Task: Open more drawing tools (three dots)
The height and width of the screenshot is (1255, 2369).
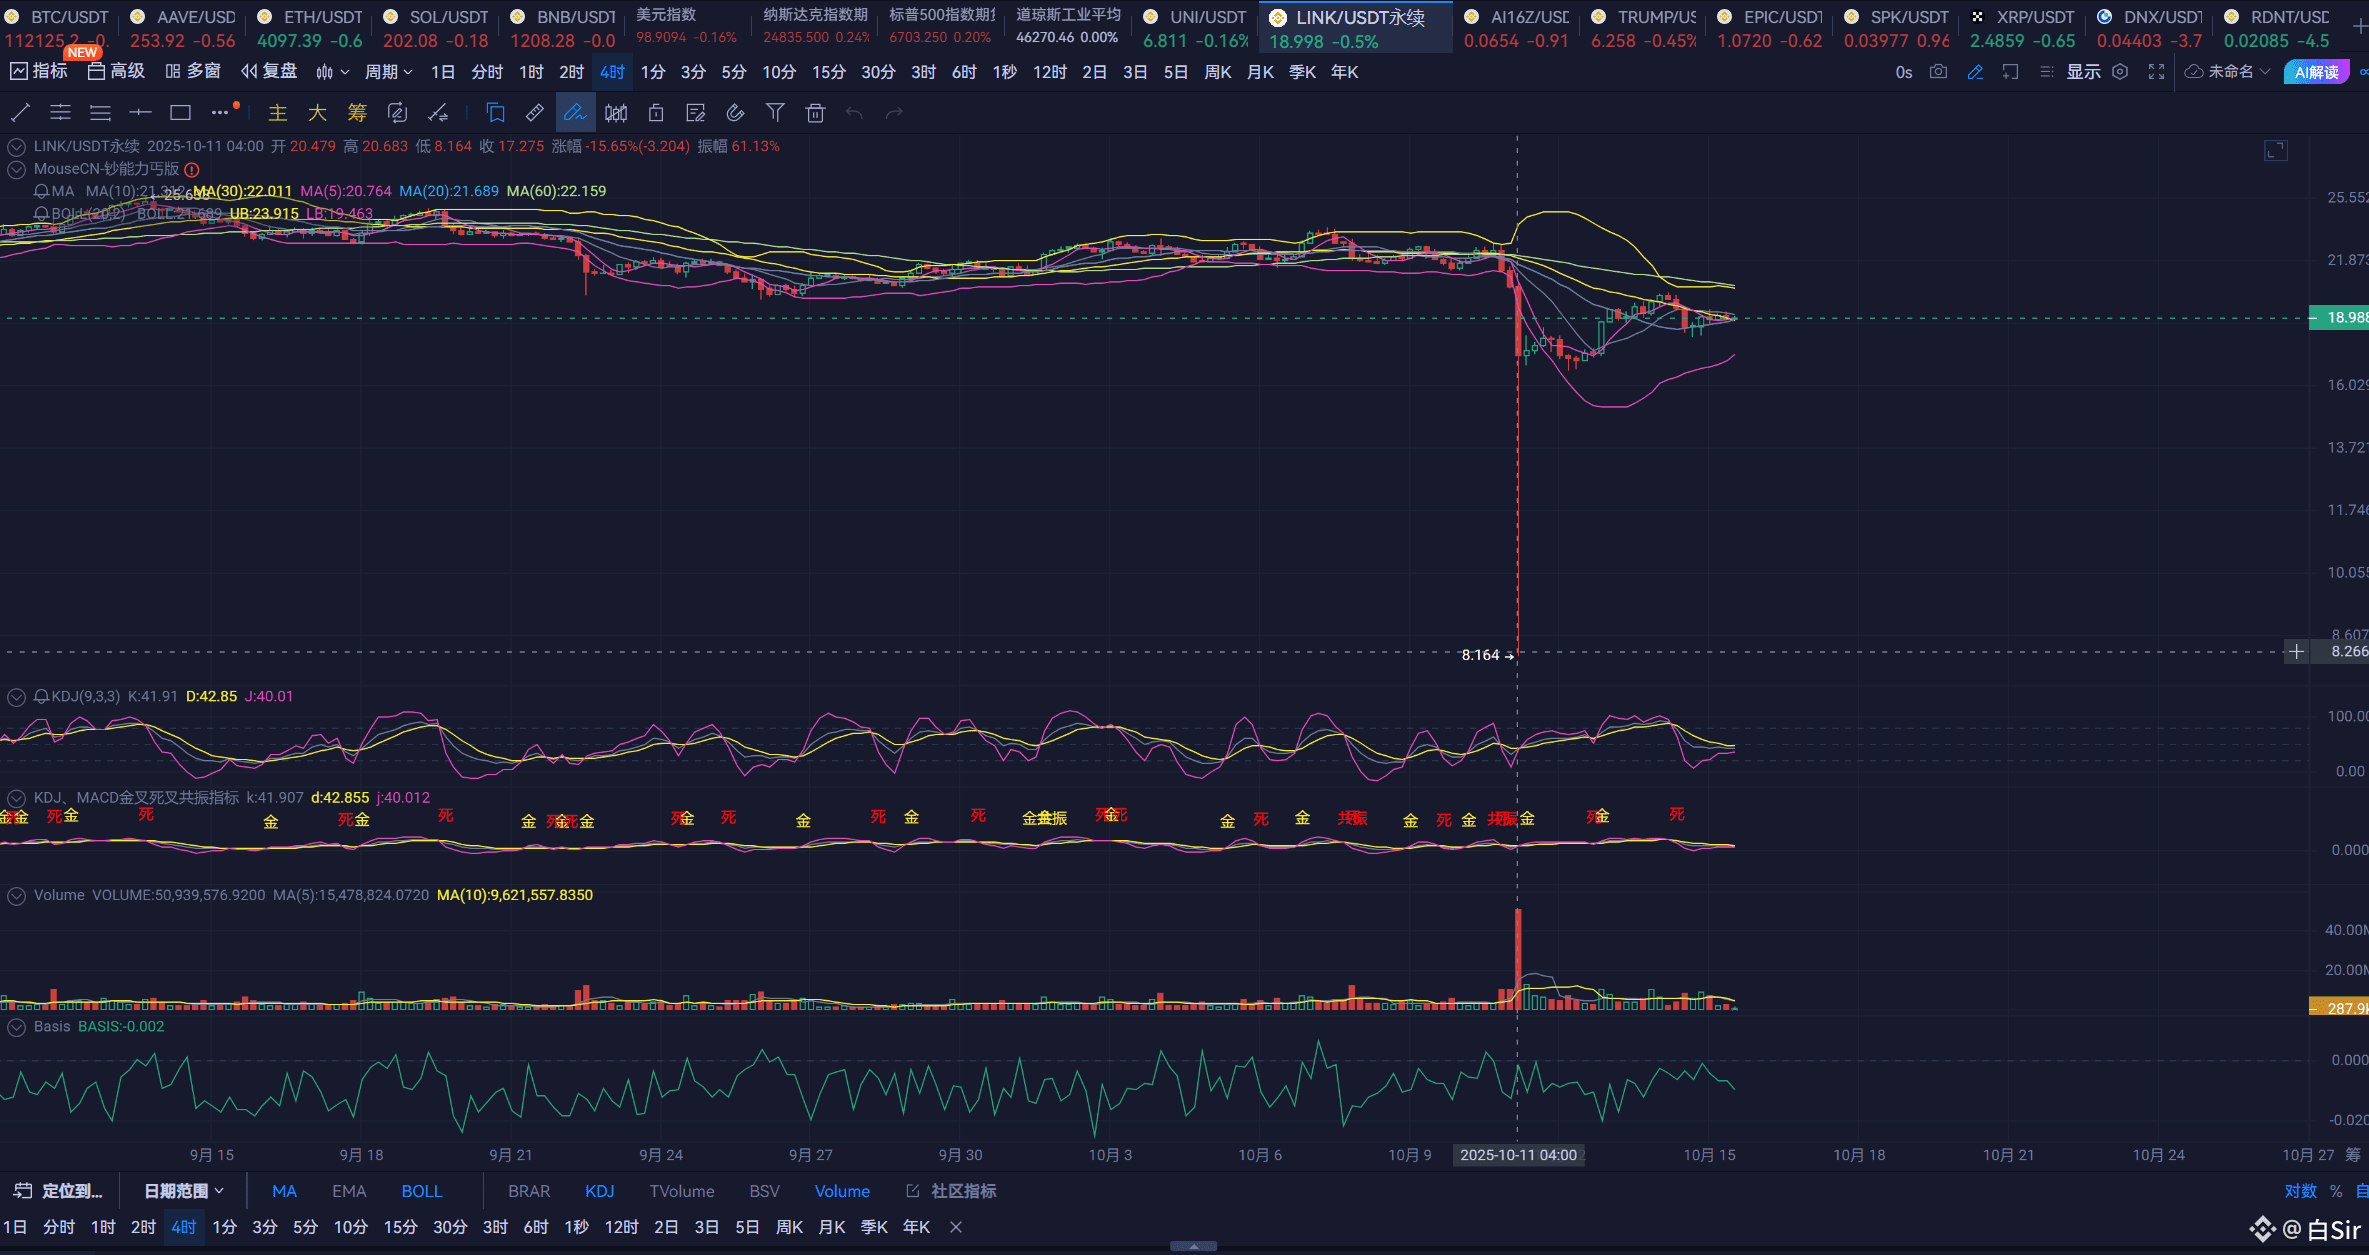Action: point(221,113)
